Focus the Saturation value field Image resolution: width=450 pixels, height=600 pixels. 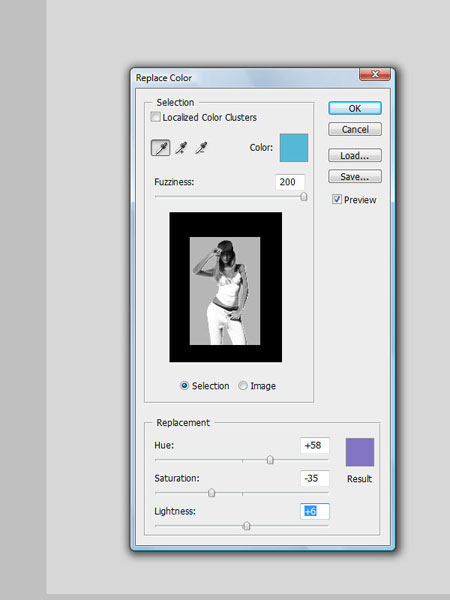click(315, 478)
